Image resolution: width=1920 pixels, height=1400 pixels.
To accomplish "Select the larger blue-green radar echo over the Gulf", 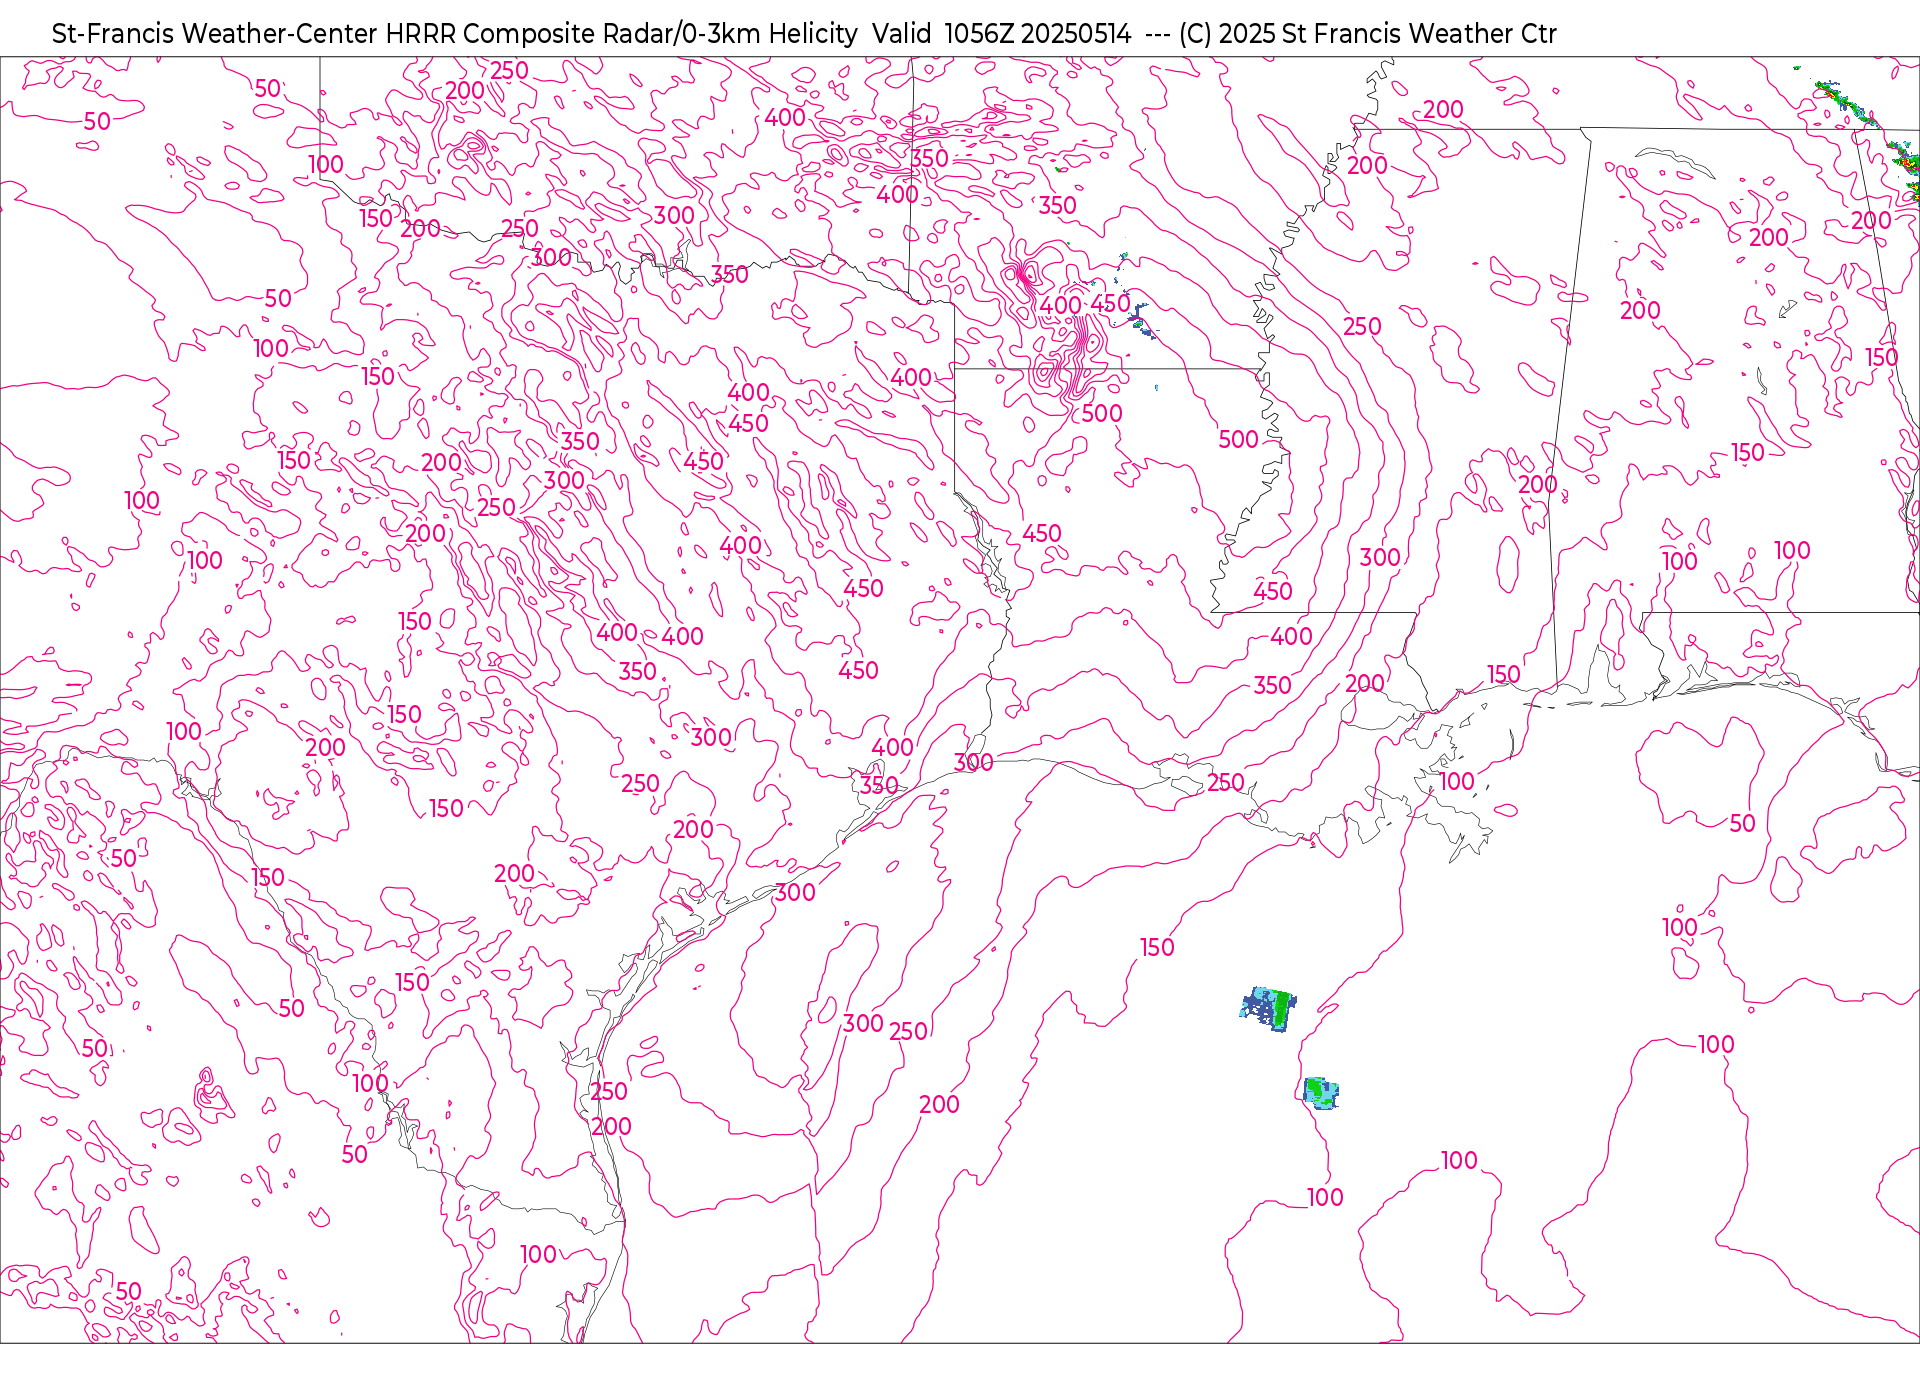I will (x=1268, y=1009).
